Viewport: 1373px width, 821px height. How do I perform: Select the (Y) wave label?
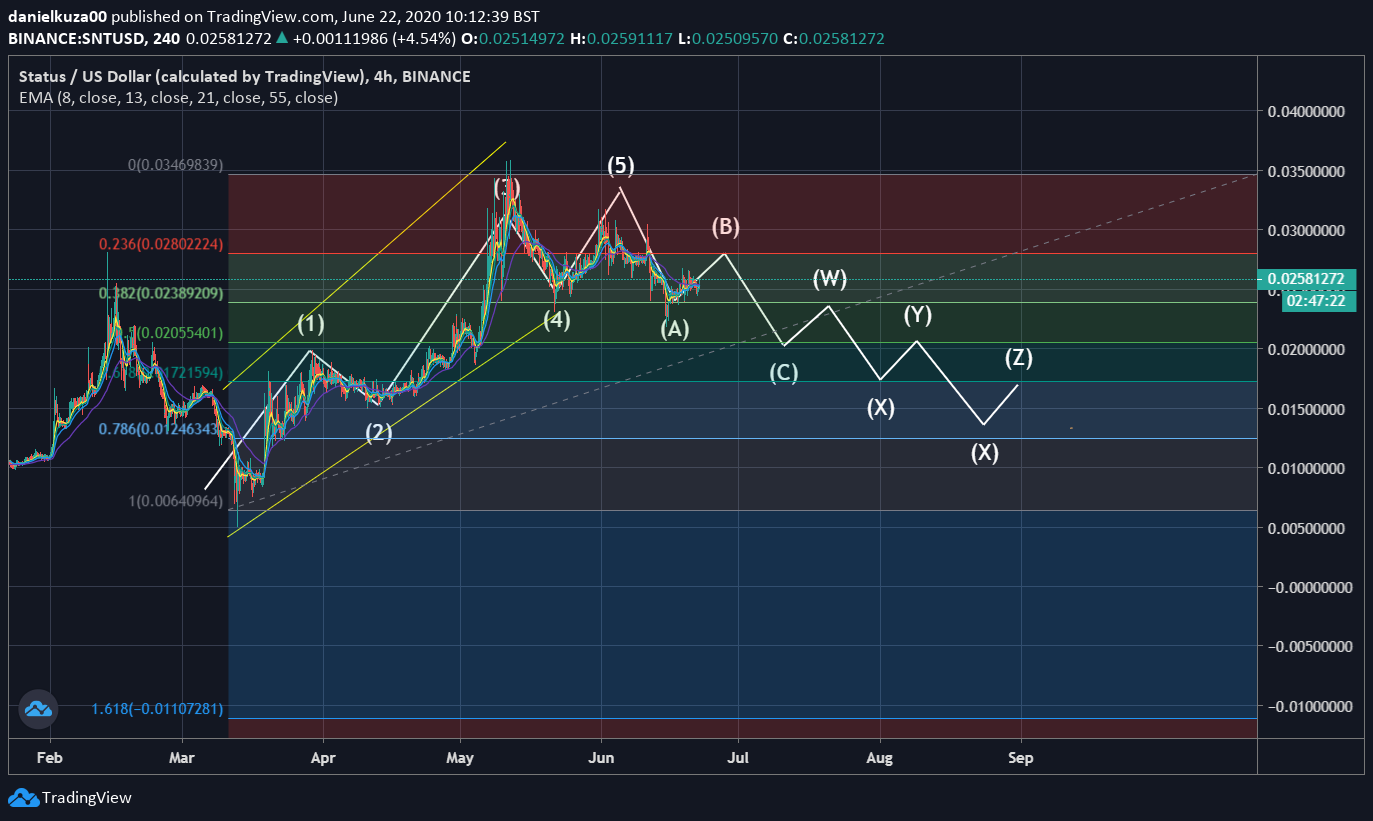point(917,315)
